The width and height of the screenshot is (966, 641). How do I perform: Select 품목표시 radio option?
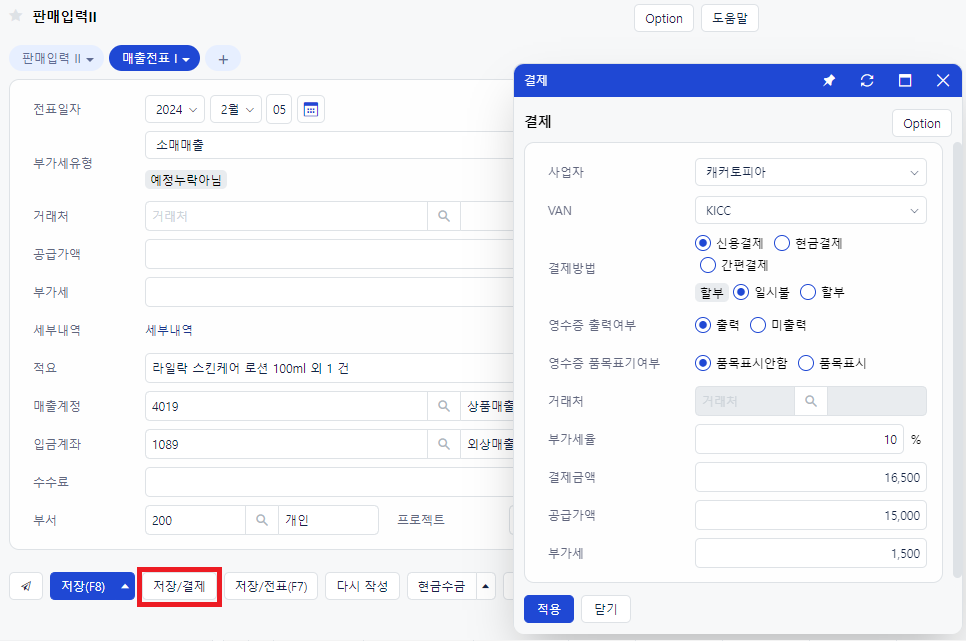(x=806, y=363)
